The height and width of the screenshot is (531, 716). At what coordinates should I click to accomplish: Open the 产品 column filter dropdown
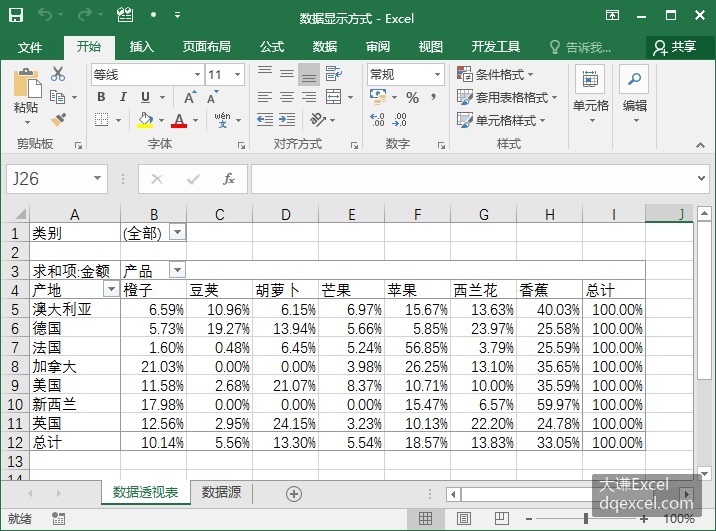point(177,270)
